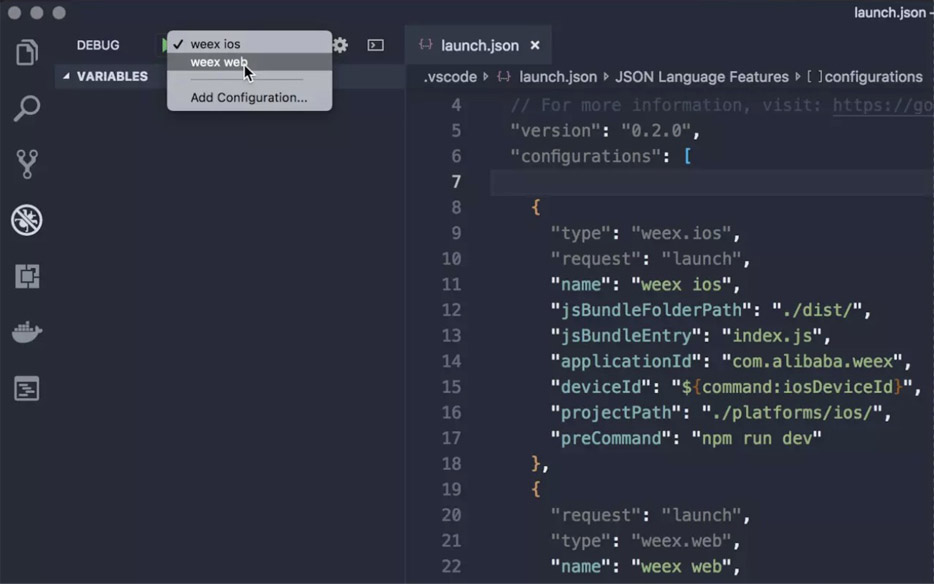Open the Debug view icon

click(27, 220)
